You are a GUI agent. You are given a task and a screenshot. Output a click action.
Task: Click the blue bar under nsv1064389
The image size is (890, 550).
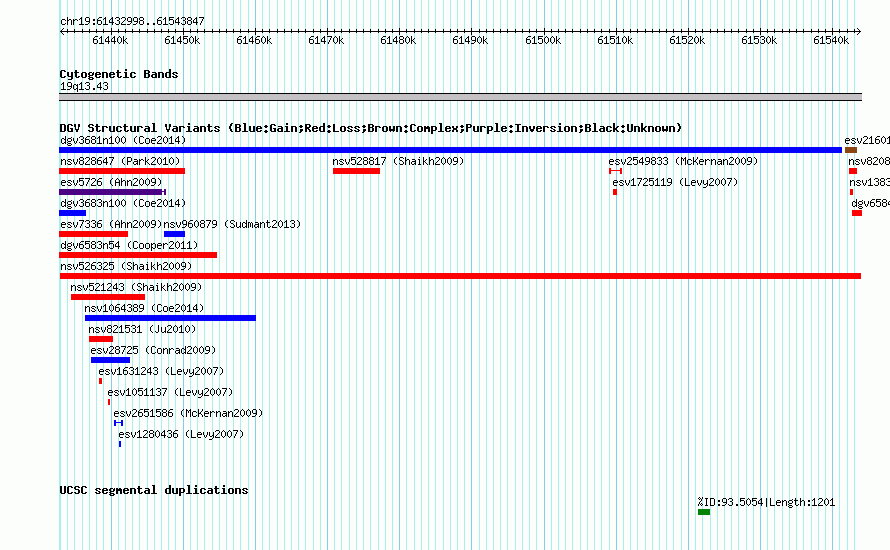[170, 318]
